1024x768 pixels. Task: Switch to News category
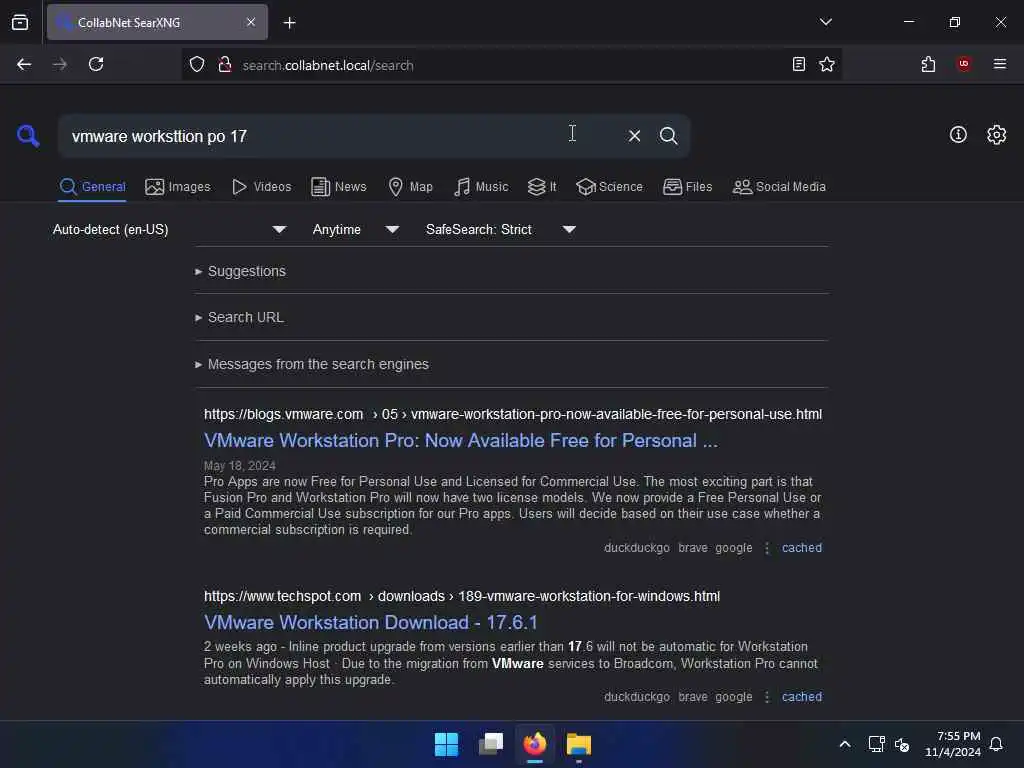[x=338, y=187]
